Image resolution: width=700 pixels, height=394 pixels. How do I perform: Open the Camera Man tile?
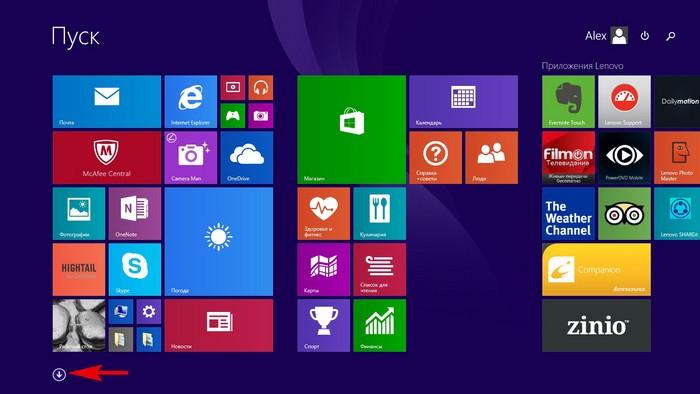[x=191, y=158]
